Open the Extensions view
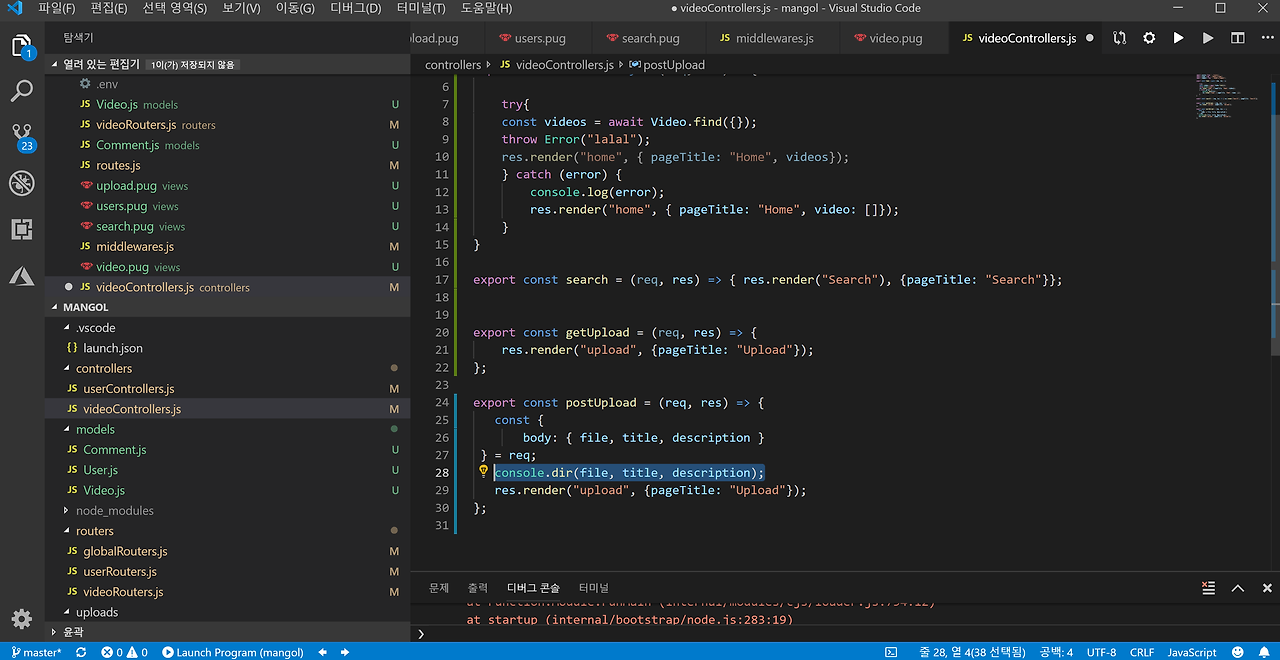 pyautogui.click(x=22, y=230)
